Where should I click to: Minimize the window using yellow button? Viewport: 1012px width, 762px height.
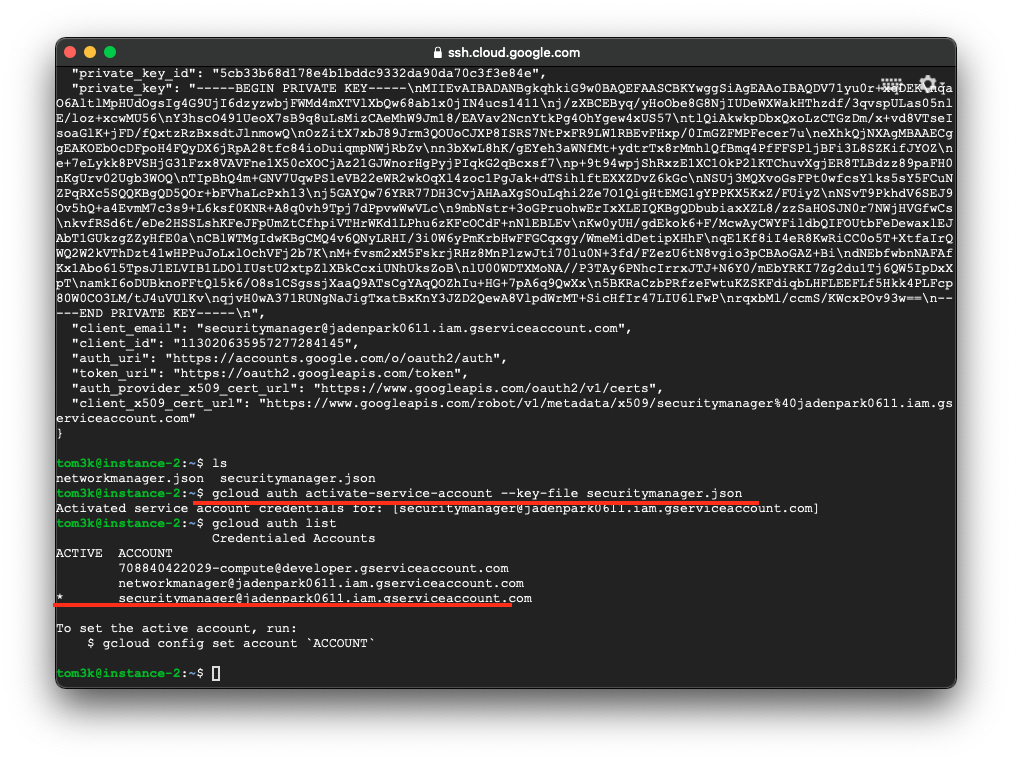[90, 52]
